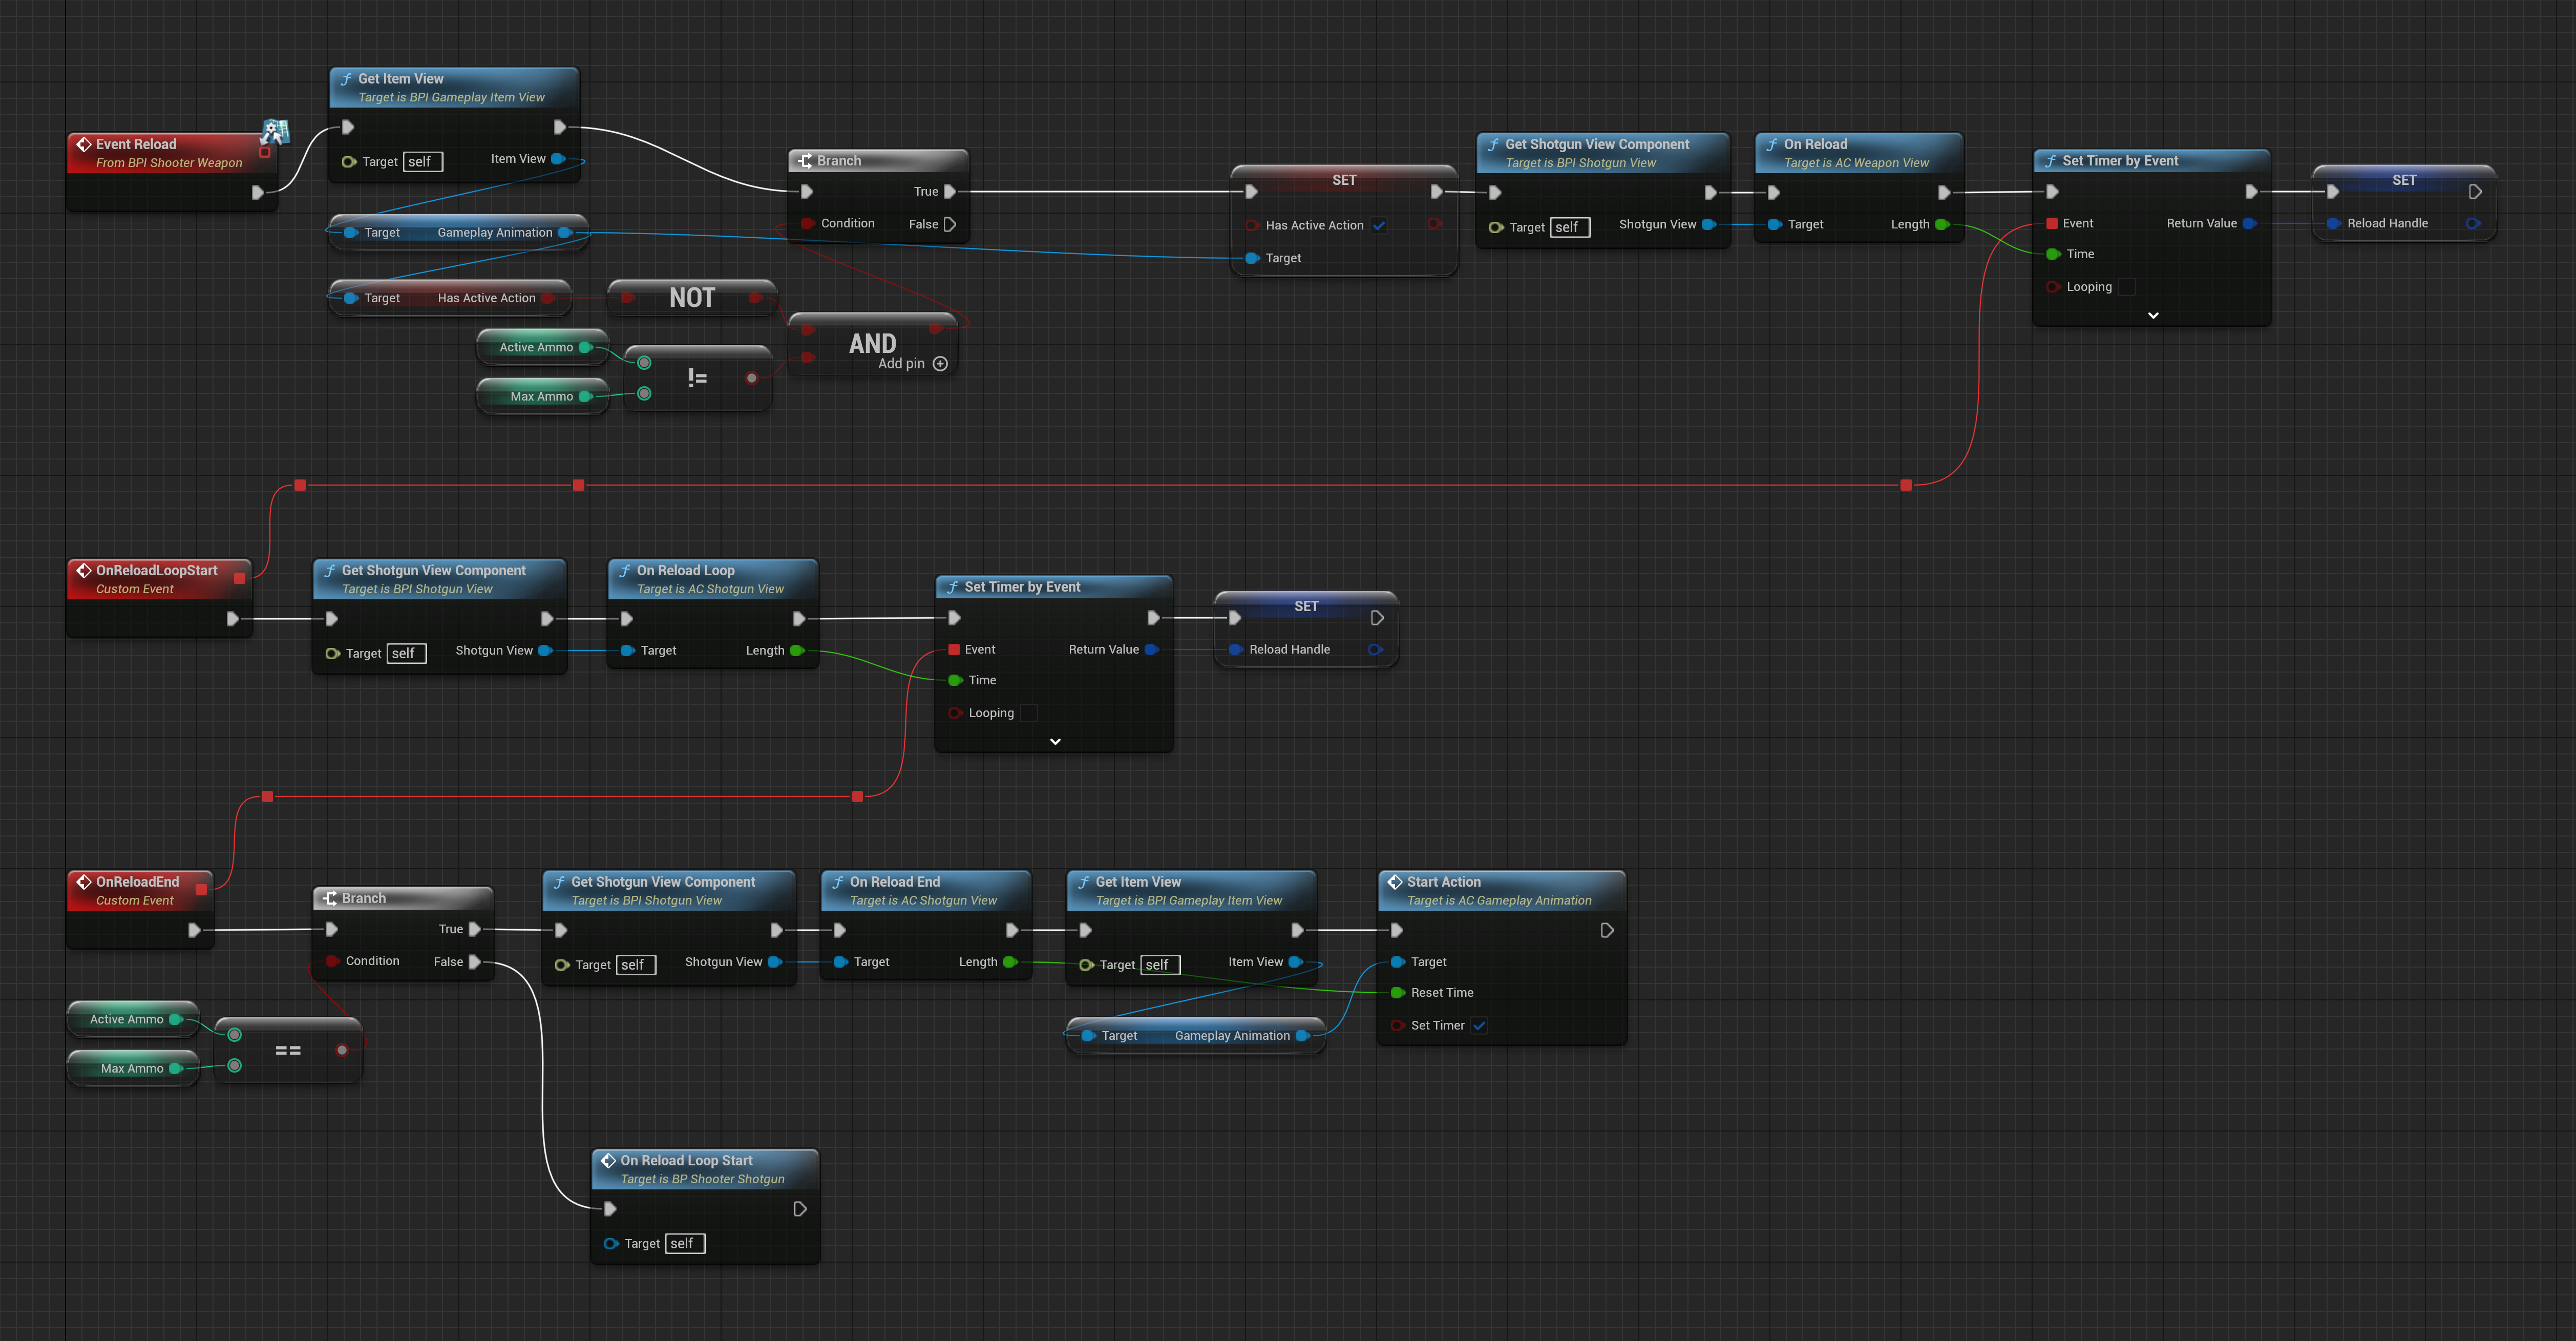Click the delegate pin on OnReloadEnd event
This screenshot has height=1341, width=2576.
click(201, 889)
